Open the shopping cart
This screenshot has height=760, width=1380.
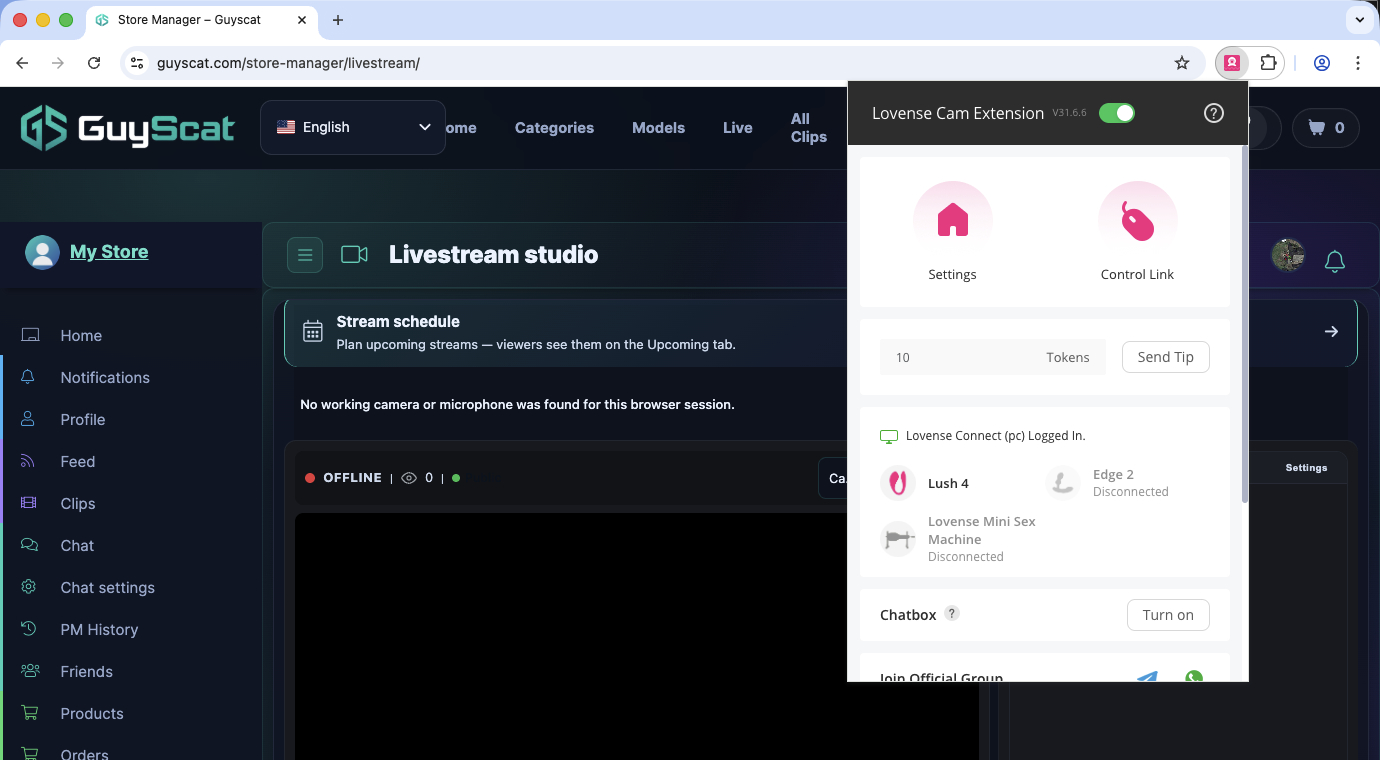[1326, 127]
